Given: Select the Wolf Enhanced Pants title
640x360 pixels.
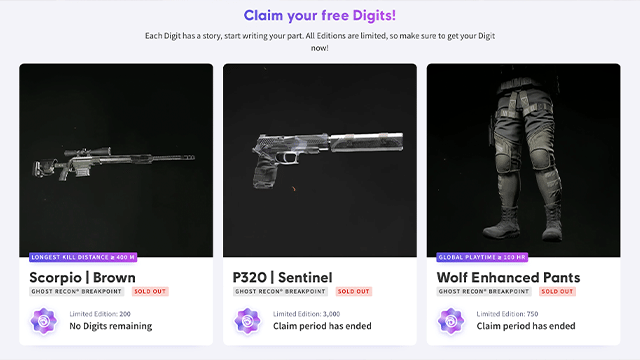Looking at the screenshot, I should coord(508,278).
